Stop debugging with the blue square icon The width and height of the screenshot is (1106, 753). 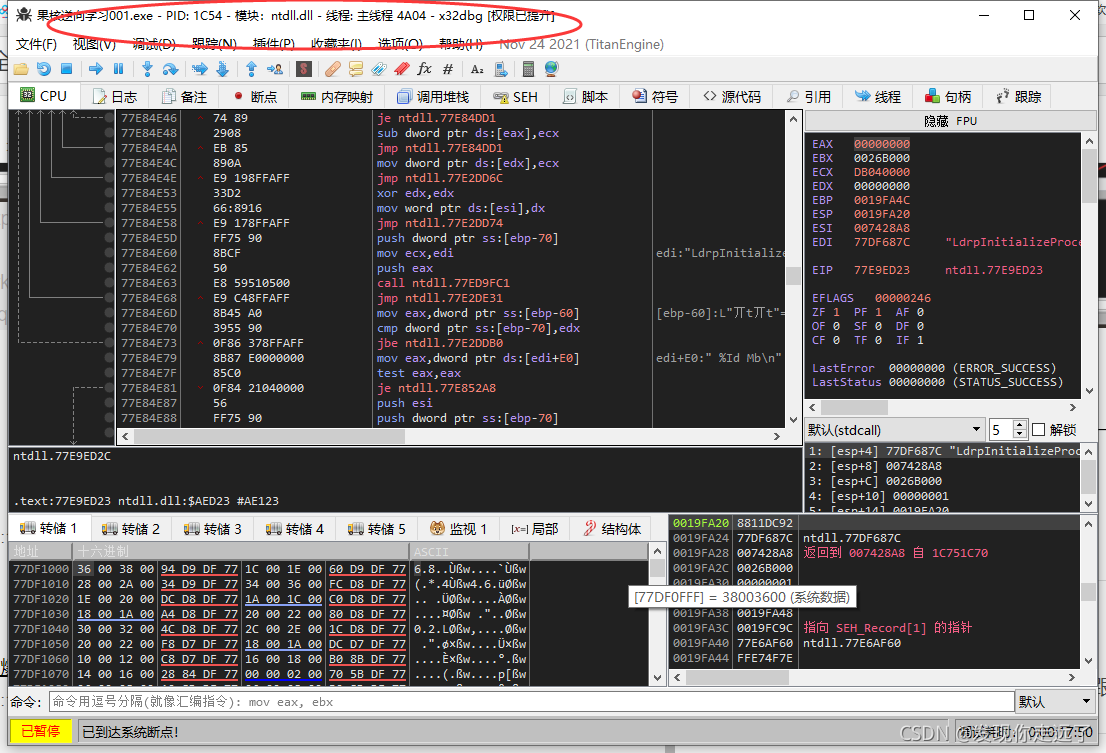click(66, 69)
